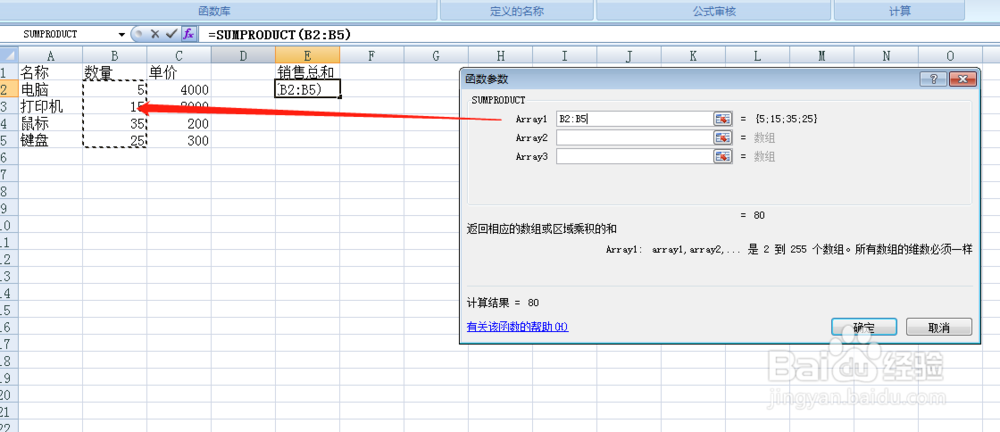The width and height of the screenshot is (1000, 432).
Task: Select column D header
Action: (243, 56)
